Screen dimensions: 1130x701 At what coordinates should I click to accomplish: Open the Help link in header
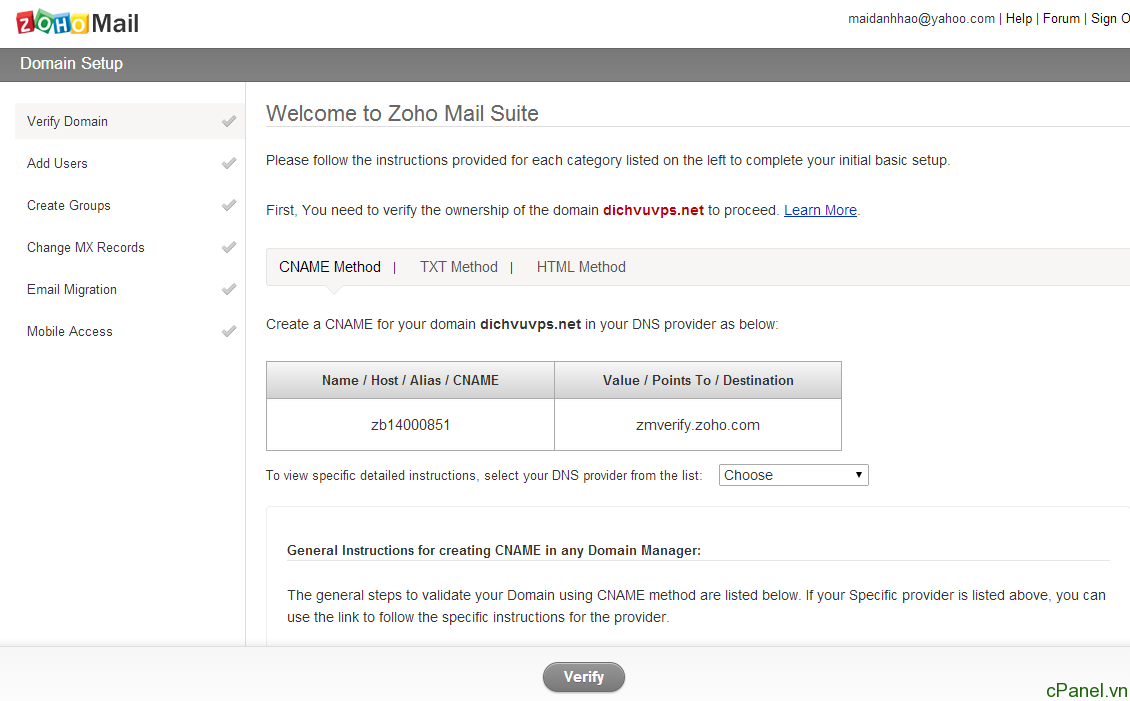[x=1018, y=19]
